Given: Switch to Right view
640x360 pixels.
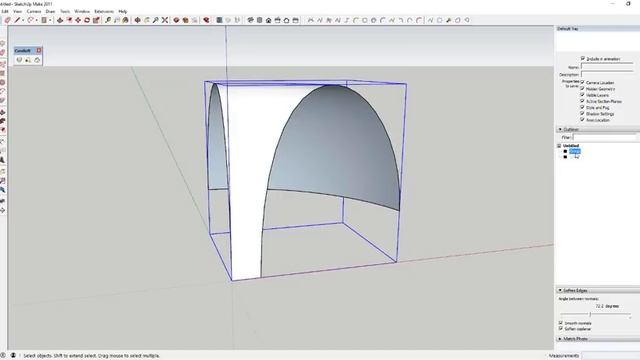Looking at the screenshot, I should pos(277,20).
